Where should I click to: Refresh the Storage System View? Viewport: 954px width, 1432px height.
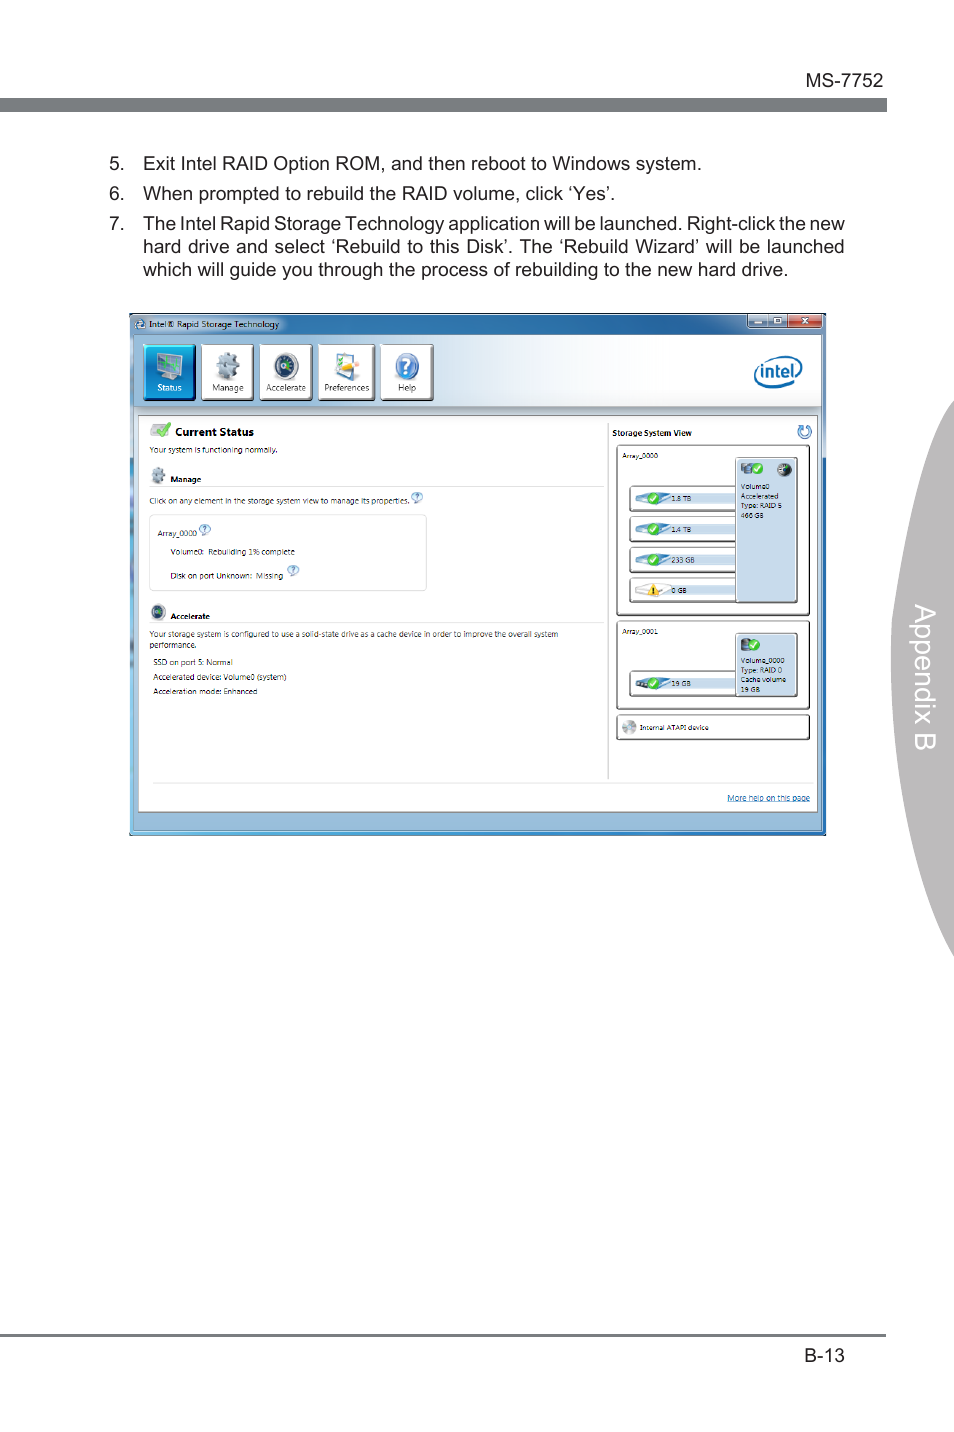(x=804, y=432)
